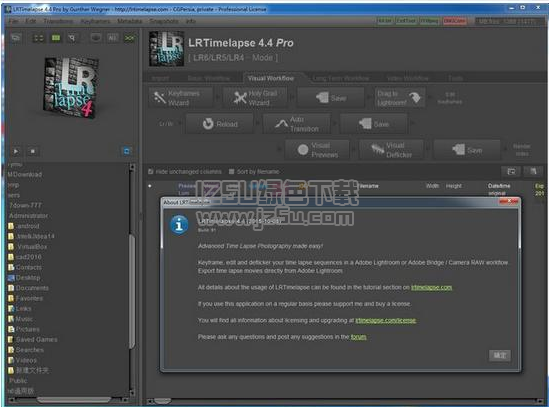This screenshot has height=407, width=550.
Task: Click the Width column header
Action: click(432, 186)
